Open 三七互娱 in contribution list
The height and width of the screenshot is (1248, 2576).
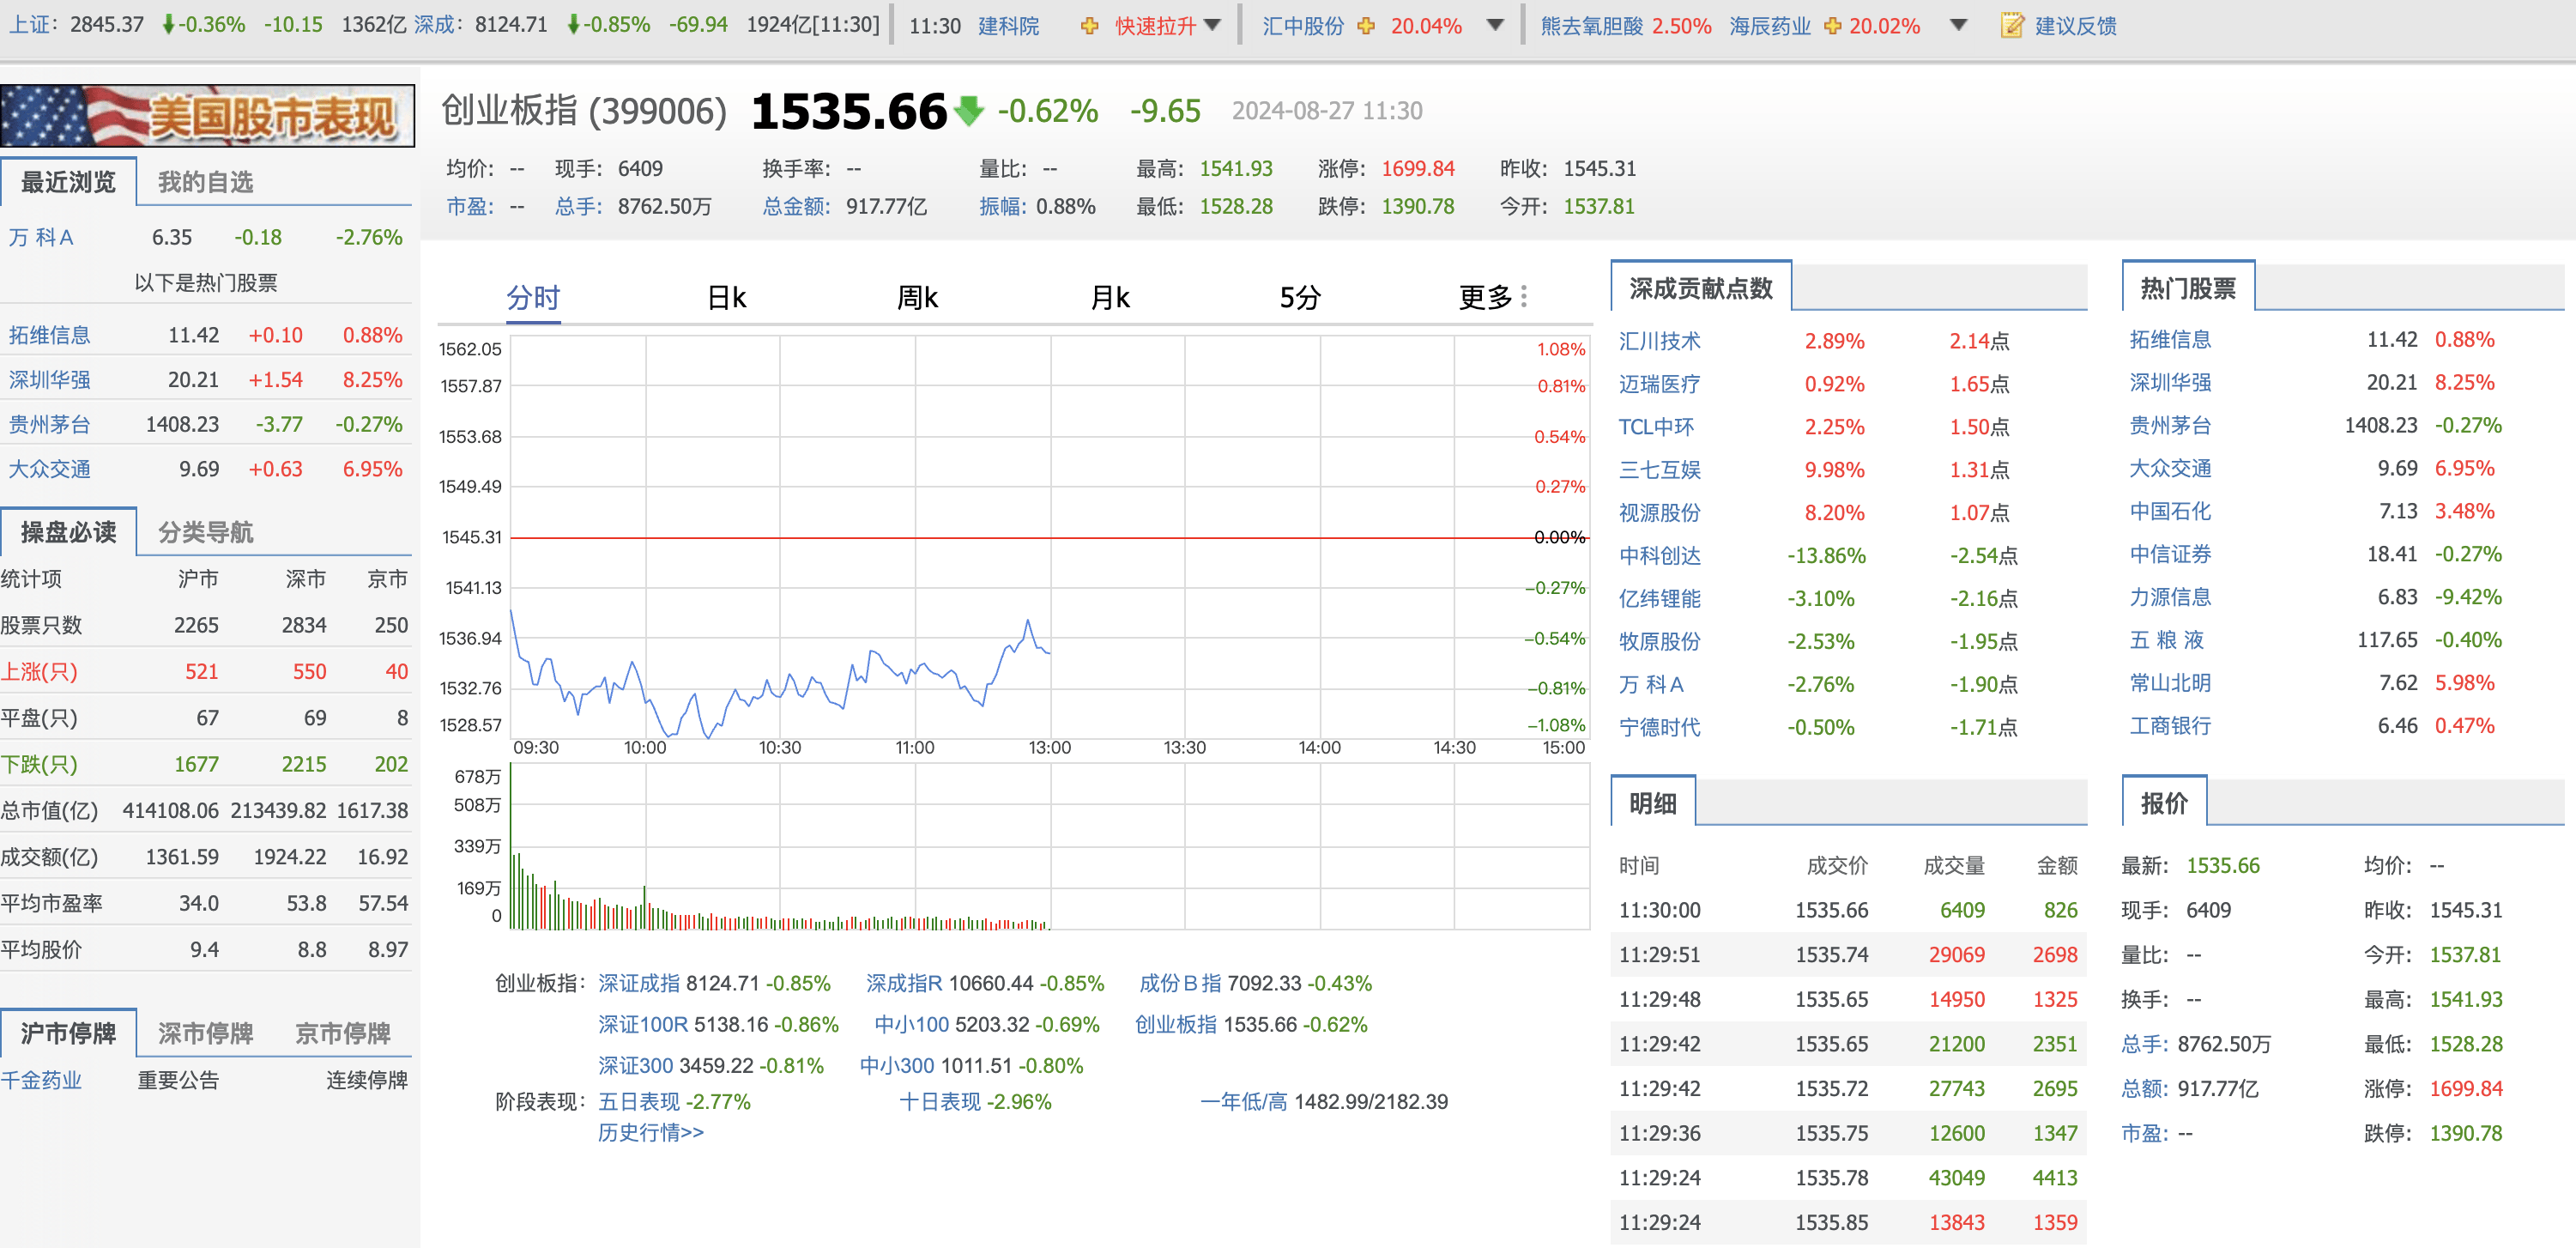click(x=1659, y=470)
